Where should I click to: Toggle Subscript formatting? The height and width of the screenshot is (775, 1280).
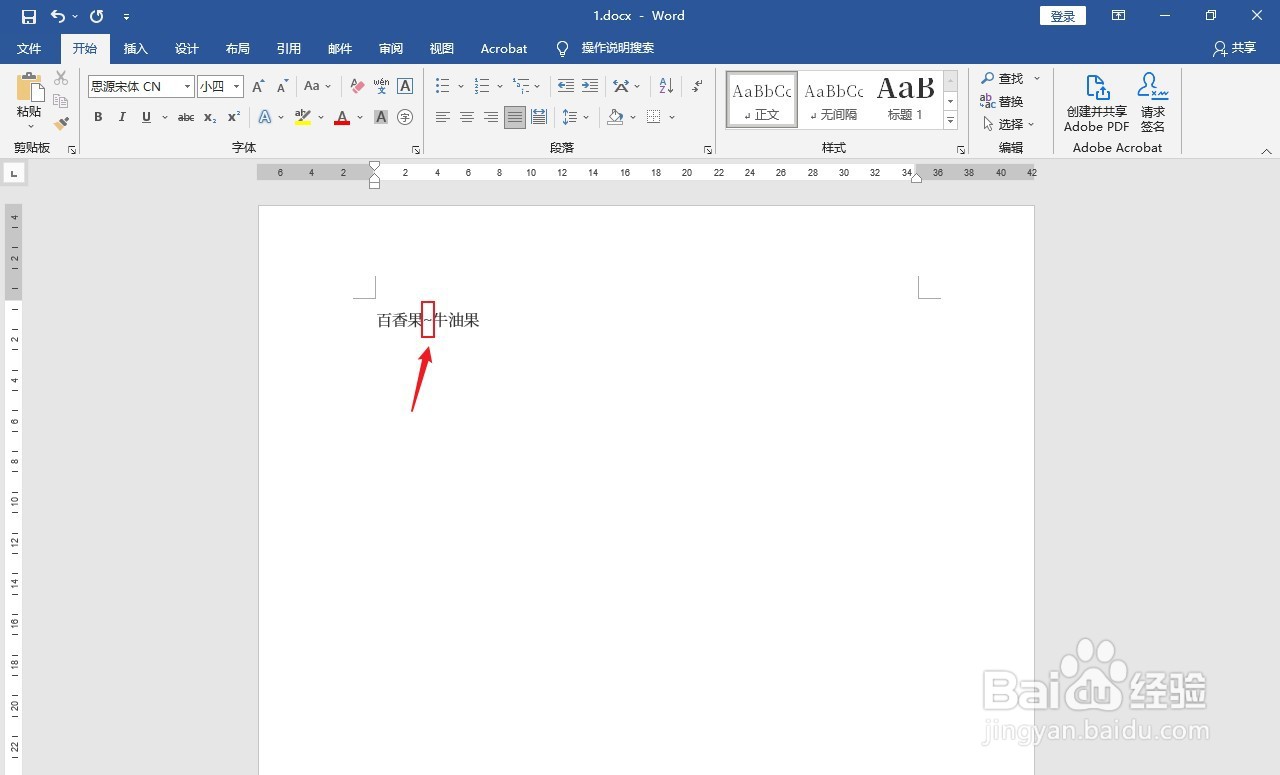coord(210,117)
